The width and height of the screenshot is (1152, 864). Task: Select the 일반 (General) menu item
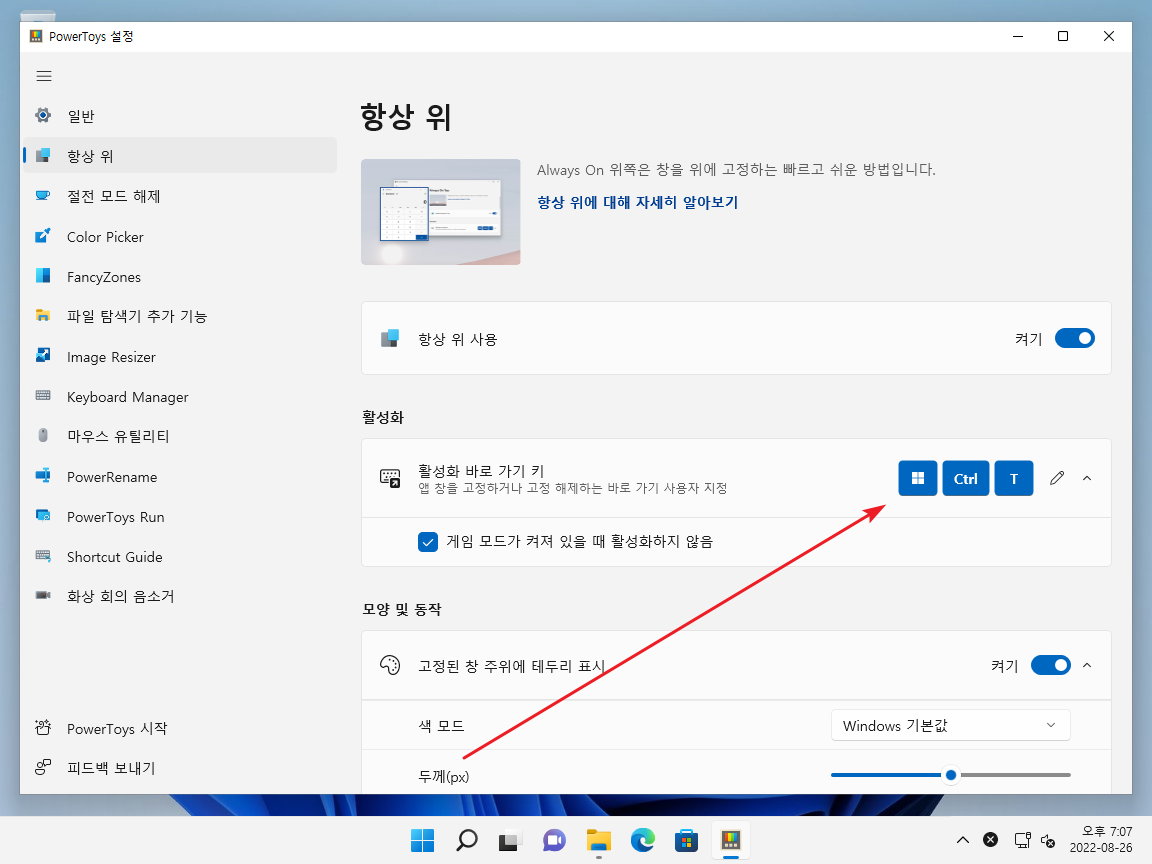pos(180,115)
